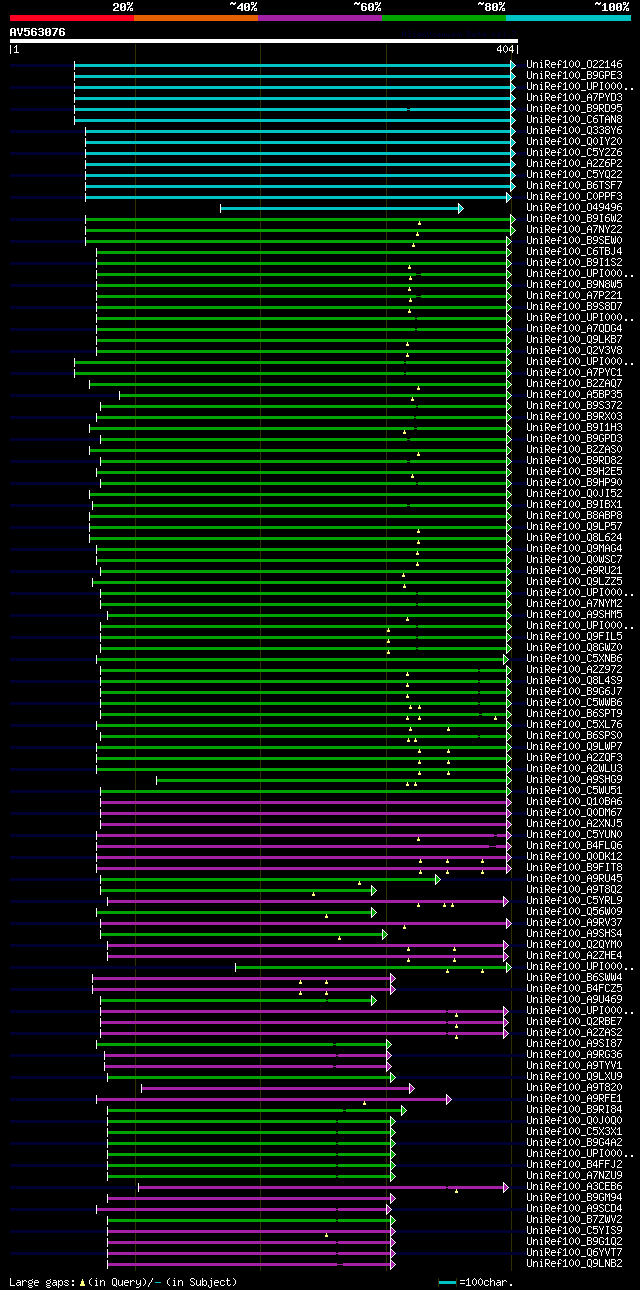640x1290 pixels.
Task: Select label UniRef100_Q2V3V8
Action: (x=574, y=350)
